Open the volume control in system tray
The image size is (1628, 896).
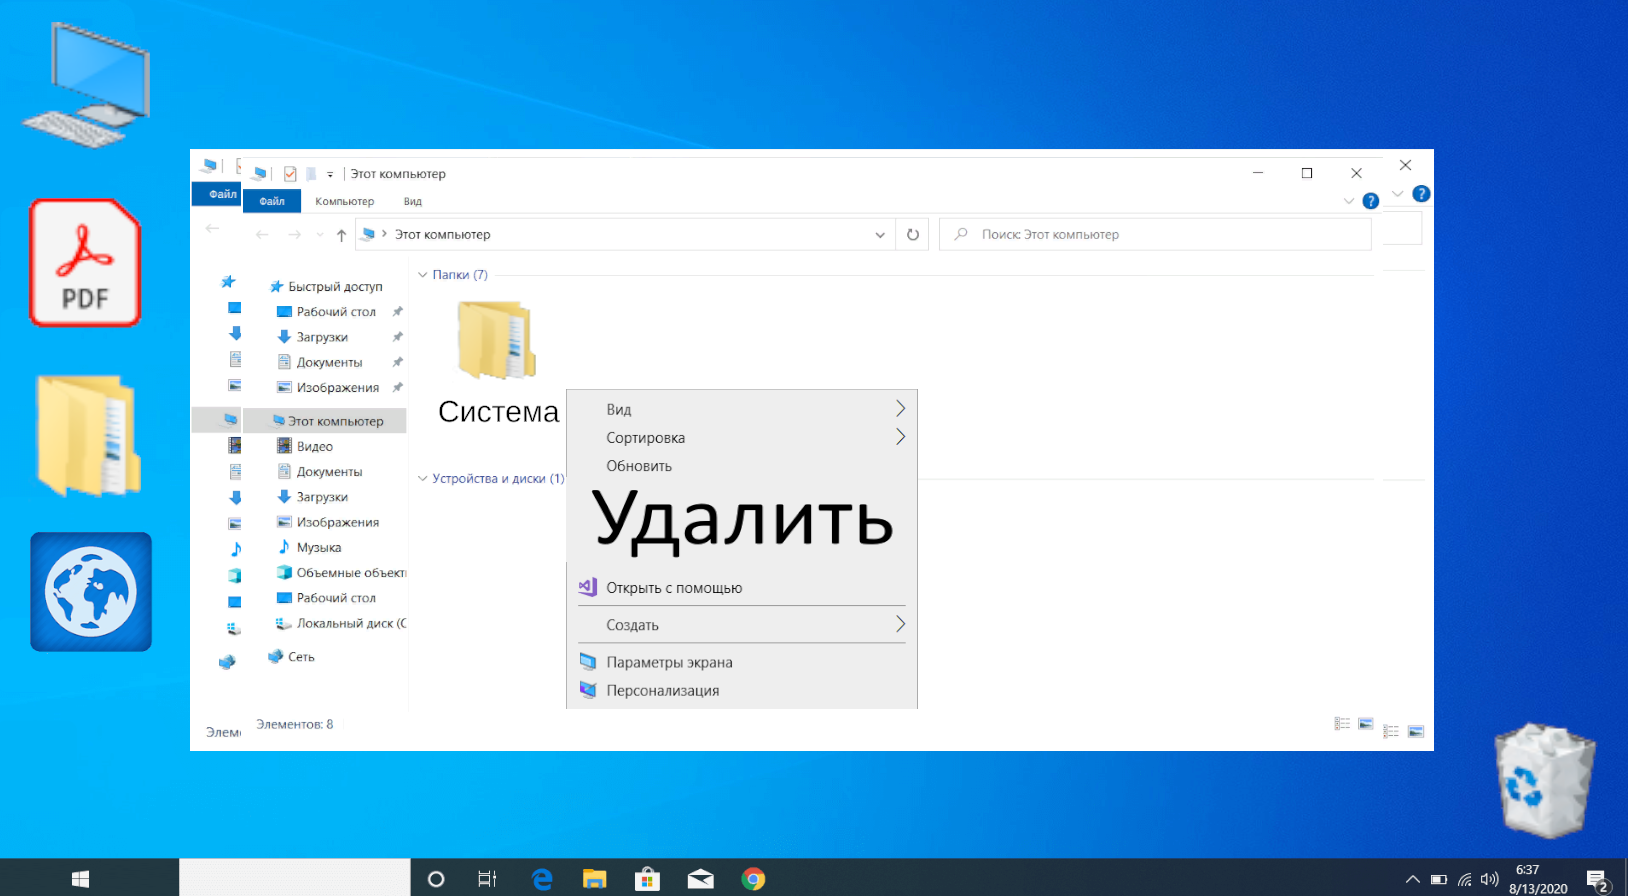(1490, 879)
